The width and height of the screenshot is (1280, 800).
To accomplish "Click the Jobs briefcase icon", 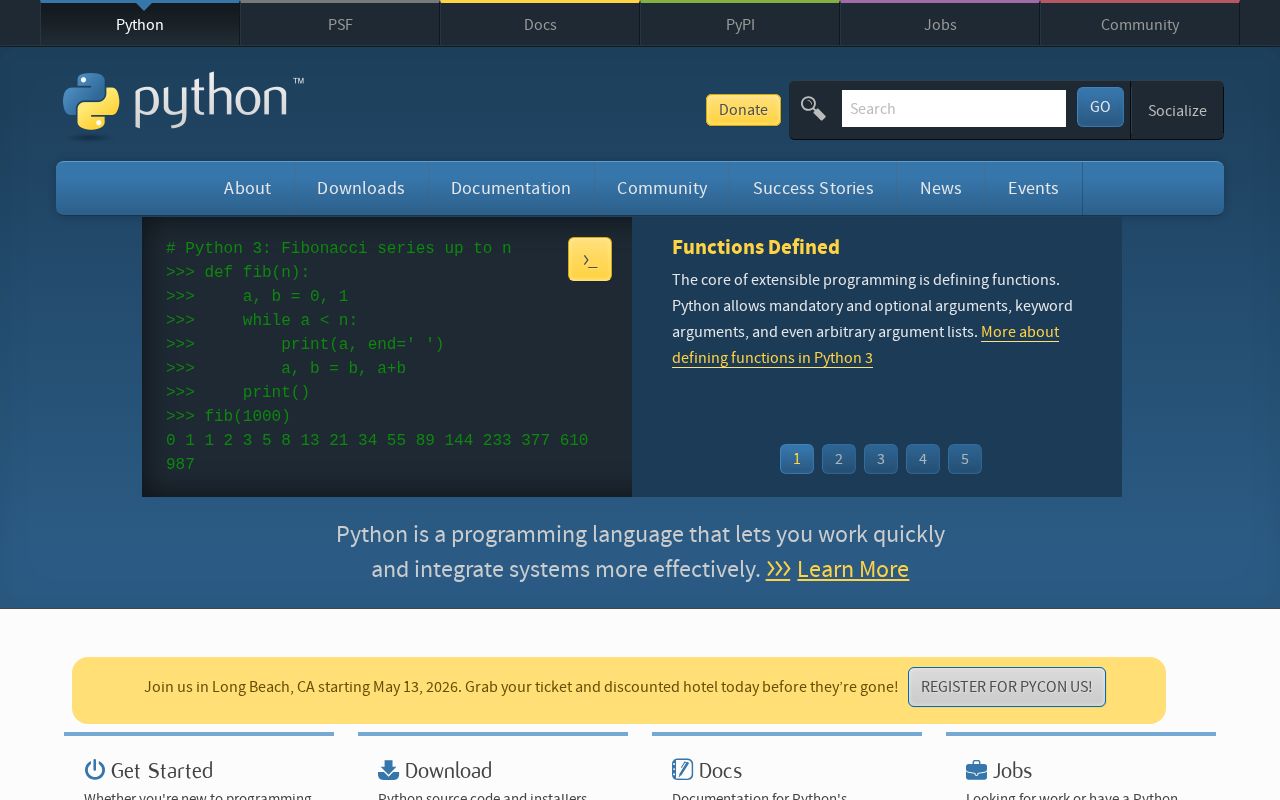I will 976,770.
